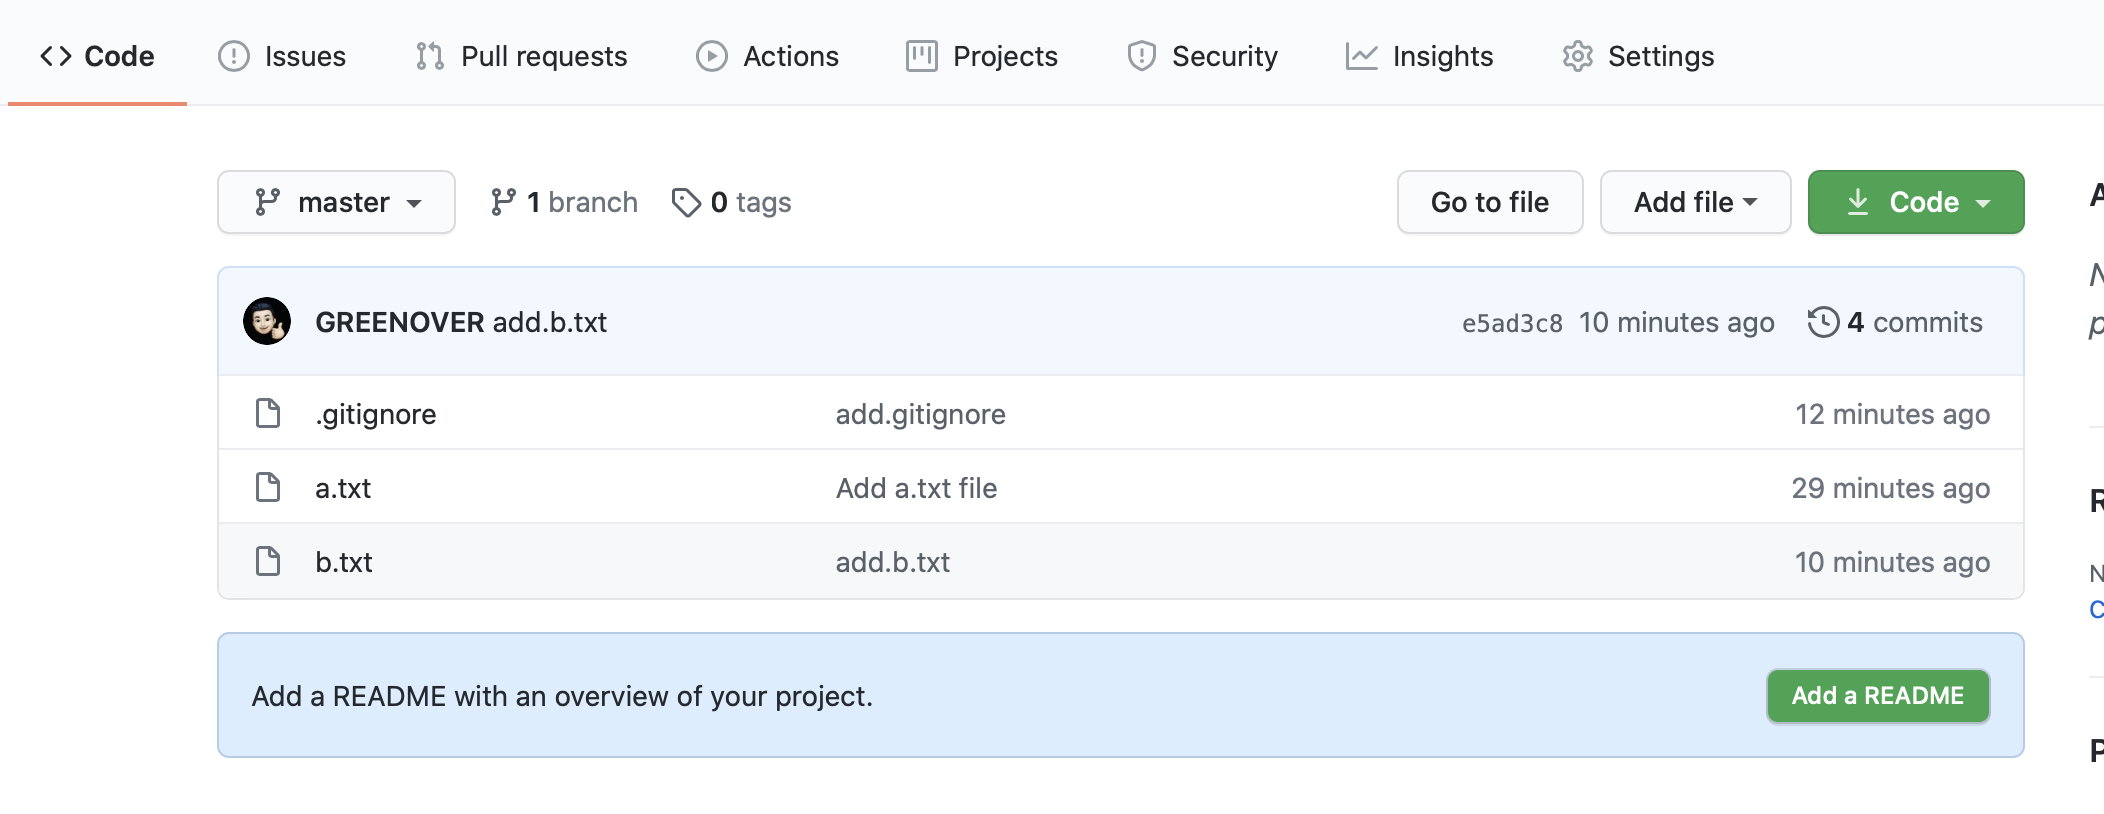Click the Security shield icon

pos(1141,56)
